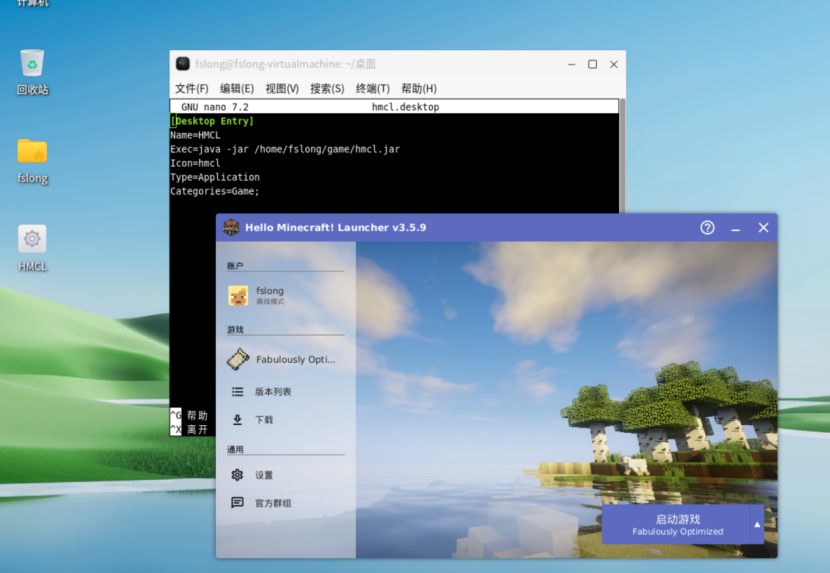
Task: Click the terminal vertical scrollbar
Action: tap(622, 156)
